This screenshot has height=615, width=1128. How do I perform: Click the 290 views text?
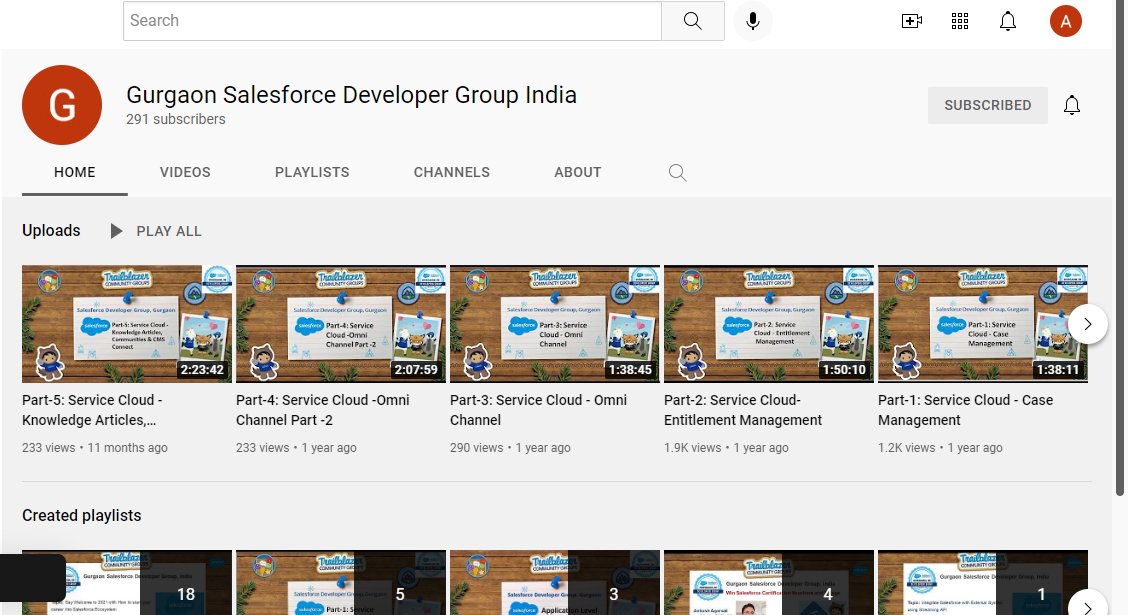(x=477, y=447)
